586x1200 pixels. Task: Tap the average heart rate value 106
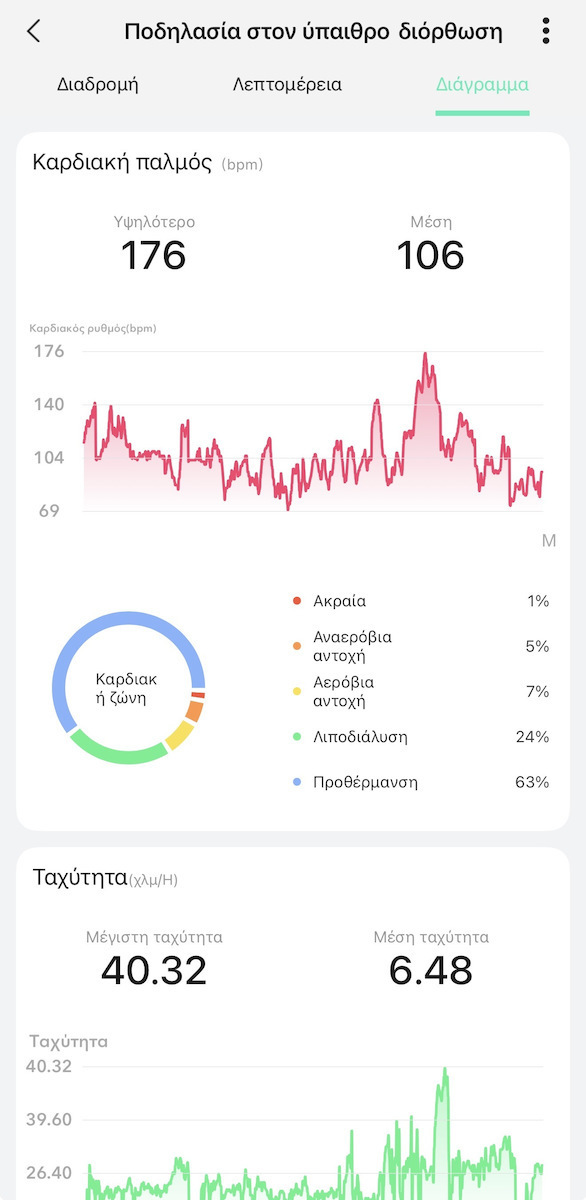[x=431, y=255]
